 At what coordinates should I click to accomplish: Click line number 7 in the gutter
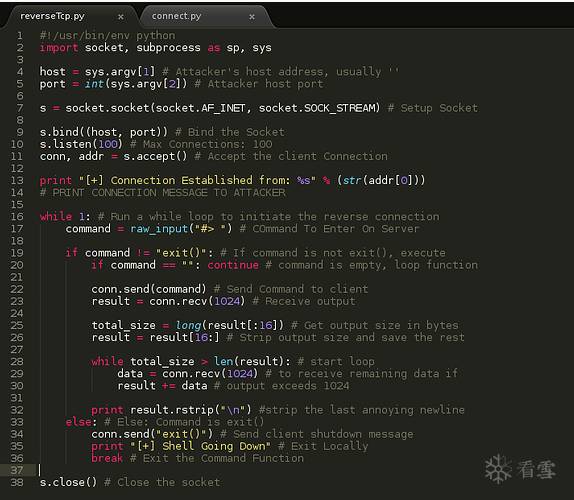pos(20,108)
